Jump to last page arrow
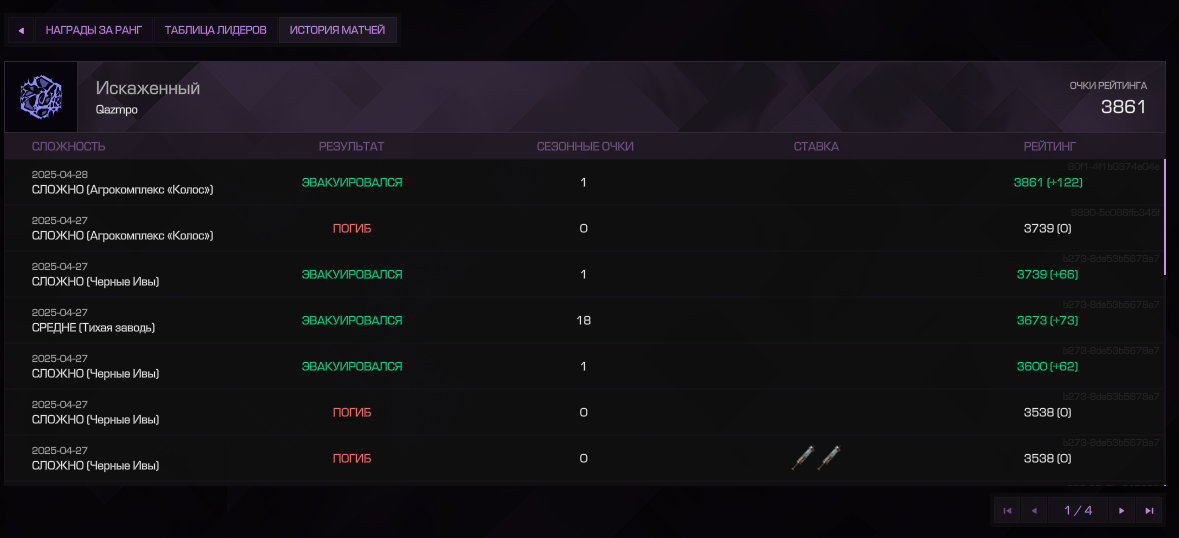1179x538 pixels. 1149,511
